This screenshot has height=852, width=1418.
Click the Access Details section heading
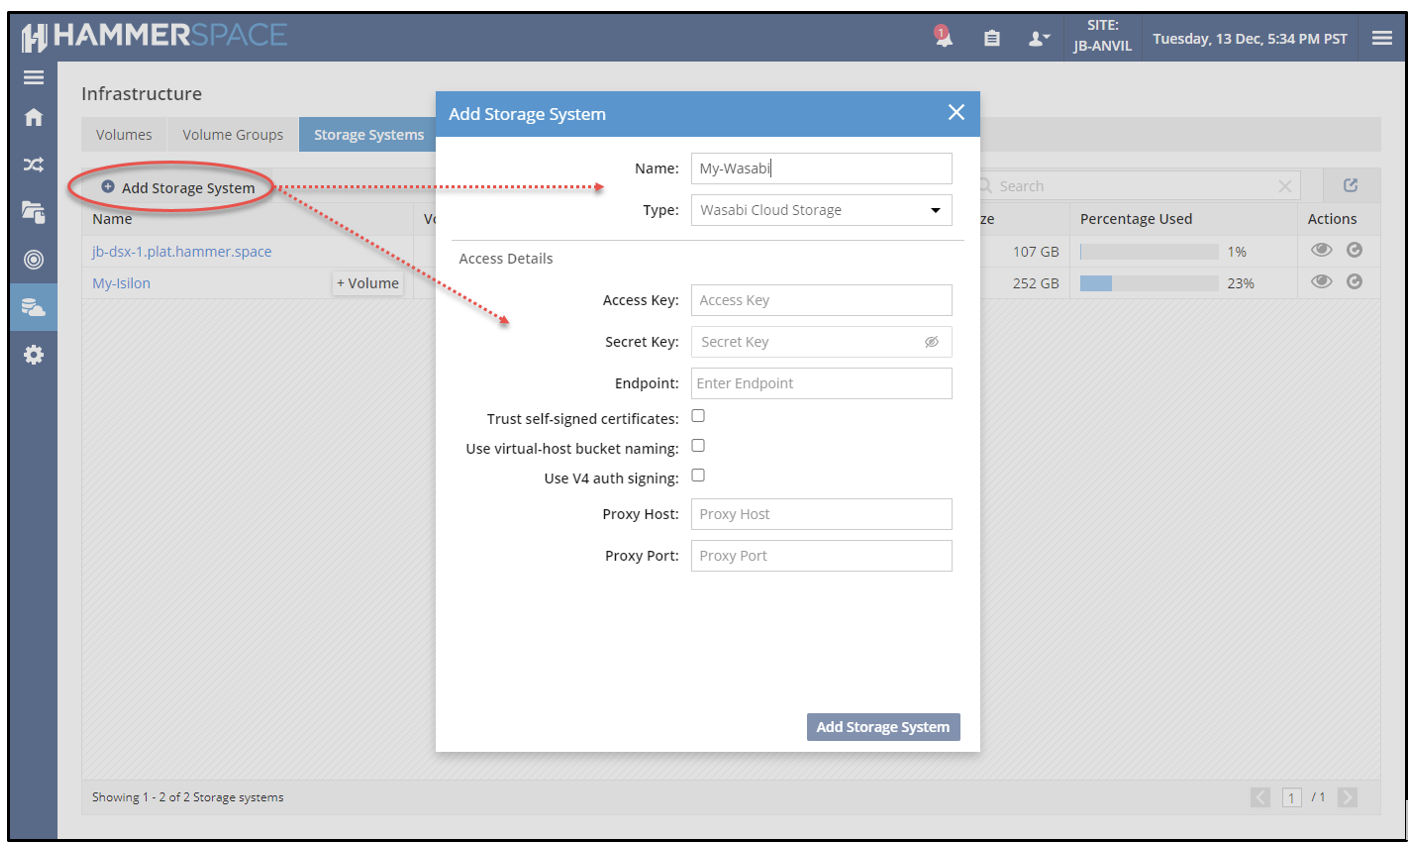coord(506,258)
